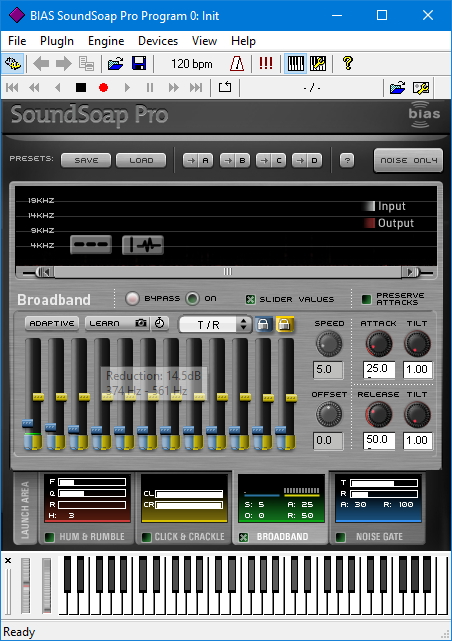
Task: Click the Noise Only button
Action: point(408,161)
